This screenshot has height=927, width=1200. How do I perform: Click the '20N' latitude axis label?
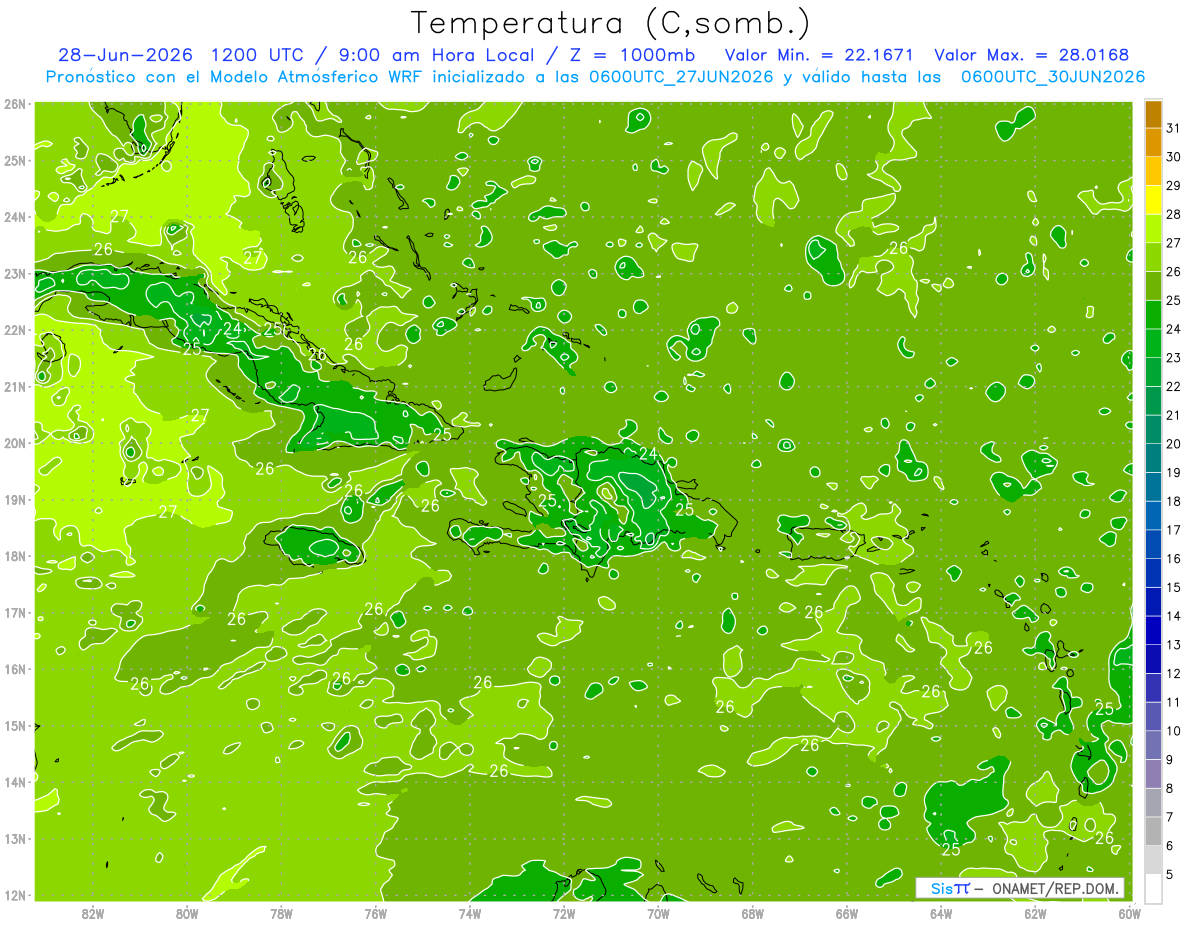pos(15,443)
